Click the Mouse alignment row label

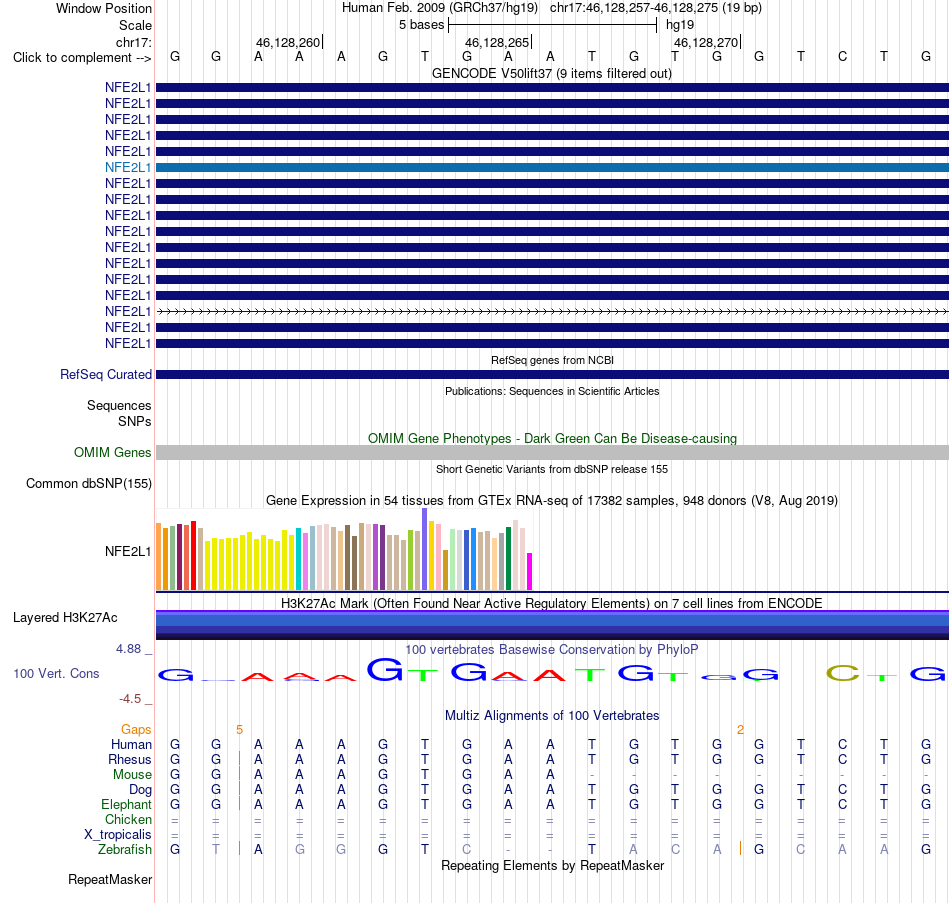click(x=133, y=775)
